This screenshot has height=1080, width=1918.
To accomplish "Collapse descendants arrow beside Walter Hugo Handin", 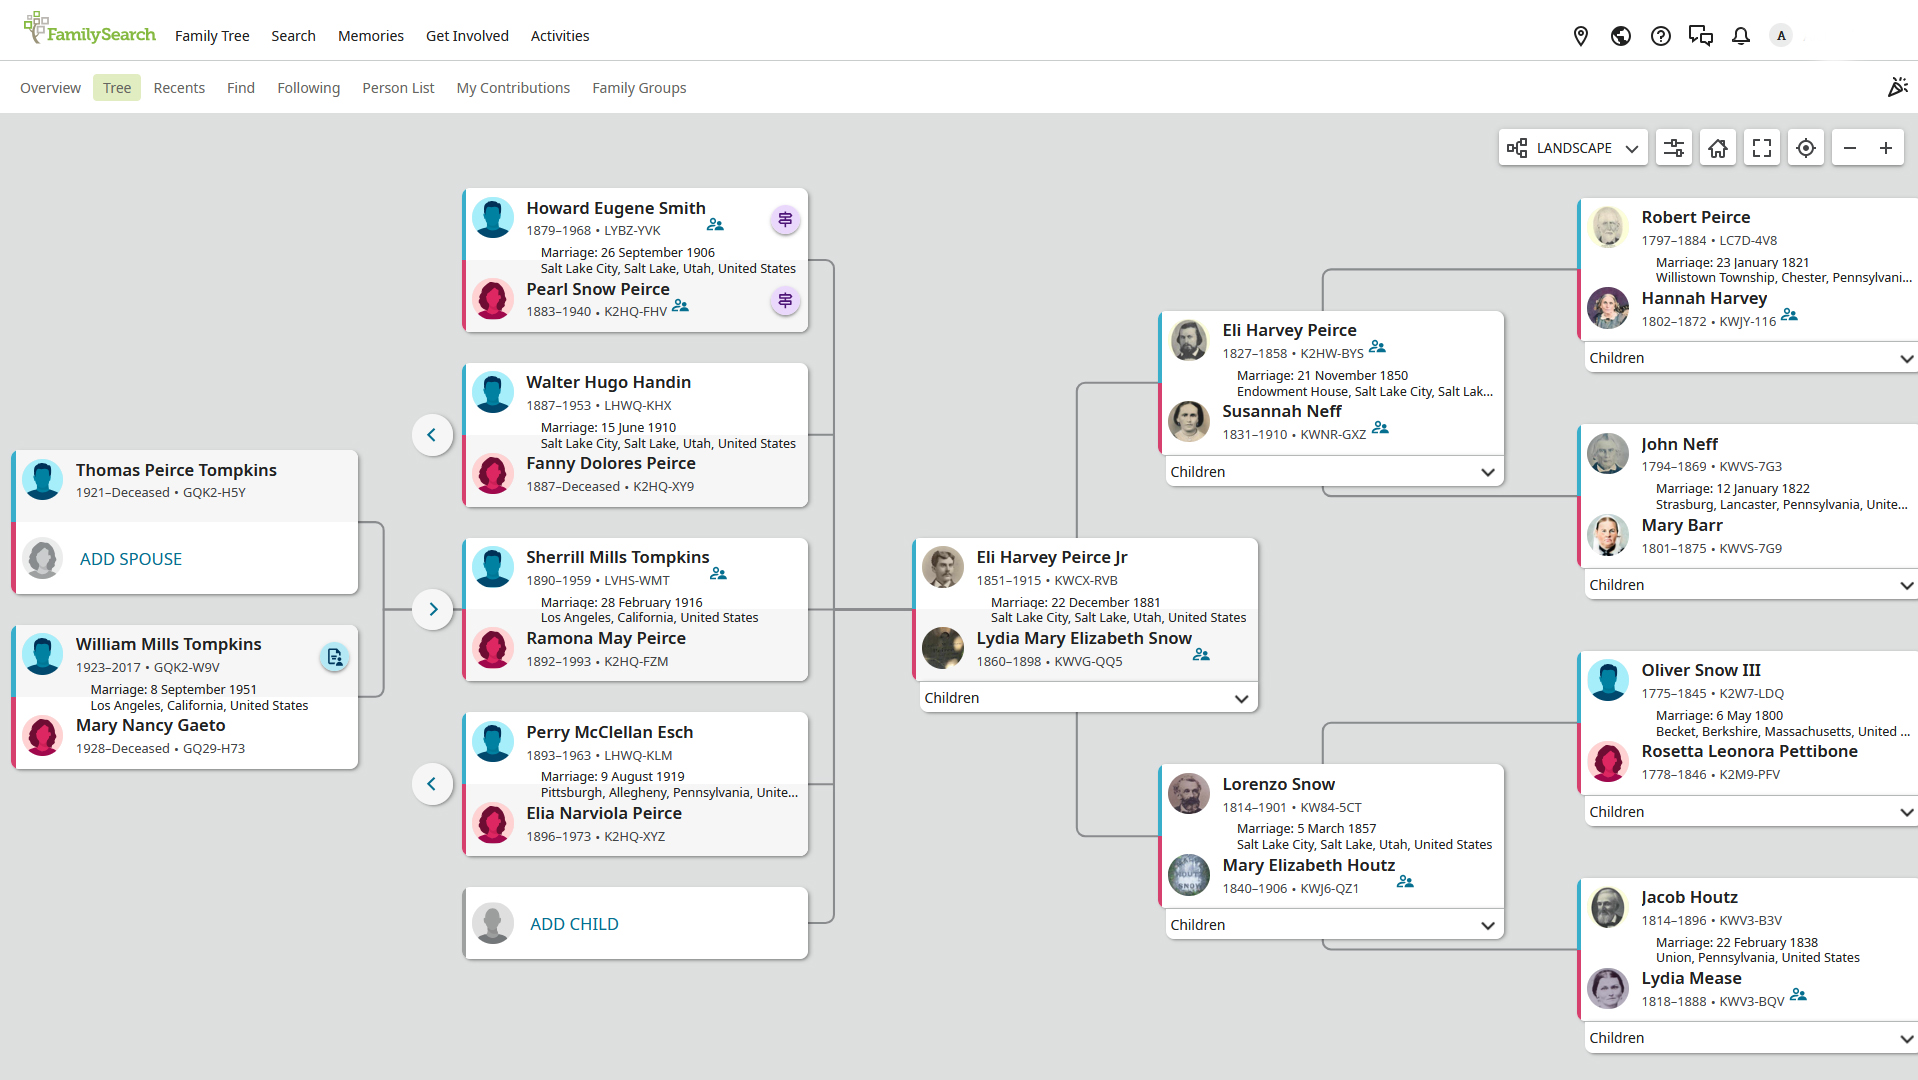I will click(x=432, y=435).
